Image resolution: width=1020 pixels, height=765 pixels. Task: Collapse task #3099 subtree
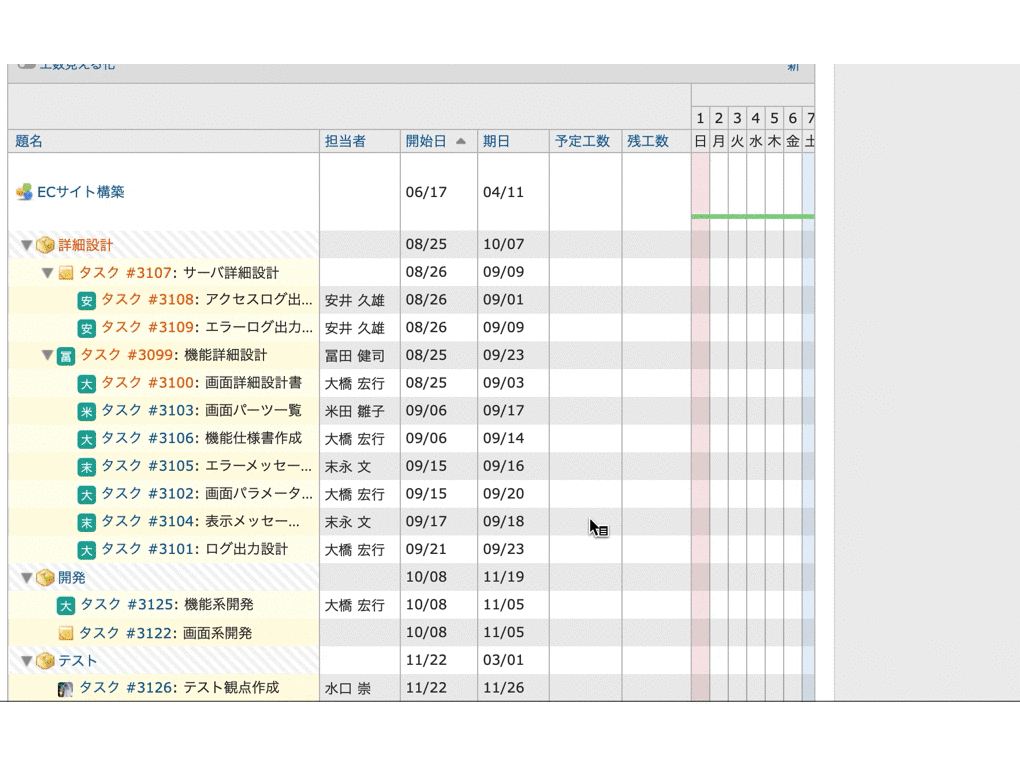coord(47,356)
